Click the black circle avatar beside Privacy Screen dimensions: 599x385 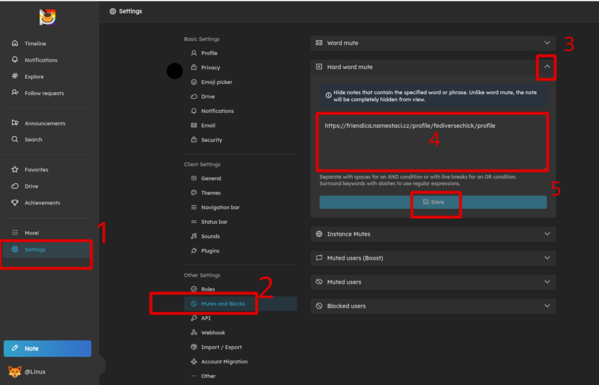pyautogui.click(x=175, y=71)
